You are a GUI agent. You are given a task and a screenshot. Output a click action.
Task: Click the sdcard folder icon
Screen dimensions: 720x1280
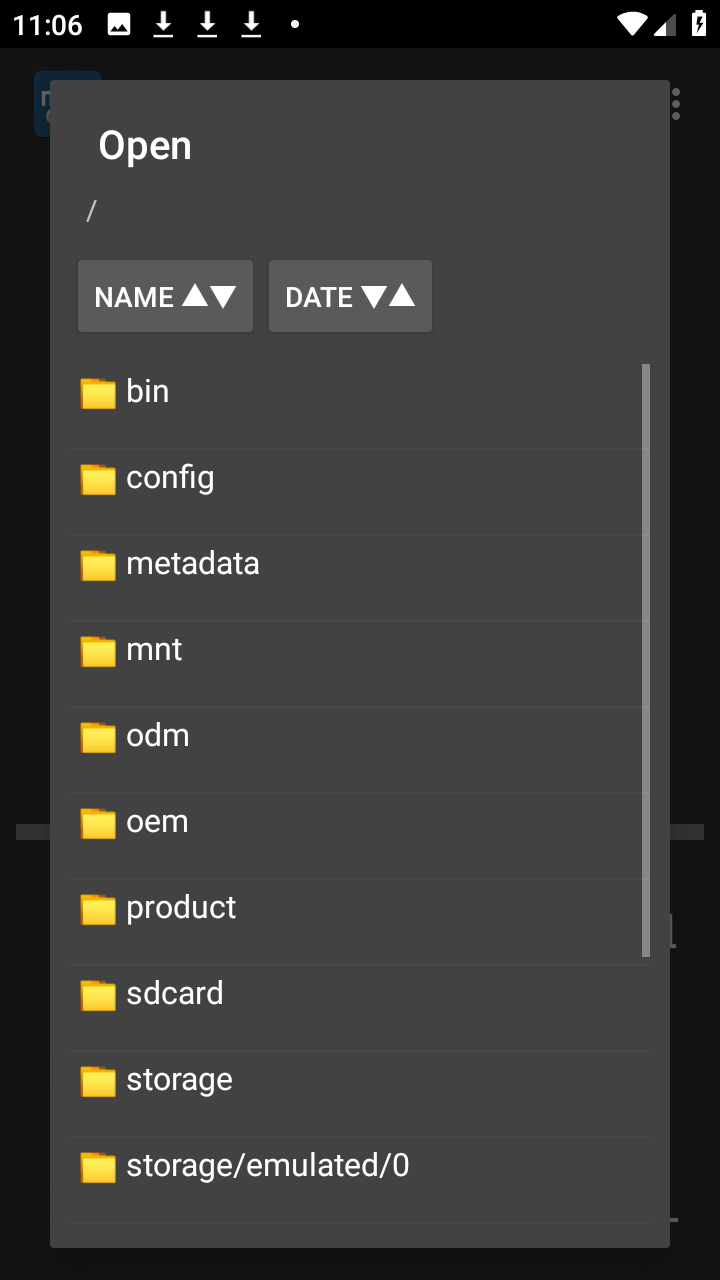tap(98, 995)
